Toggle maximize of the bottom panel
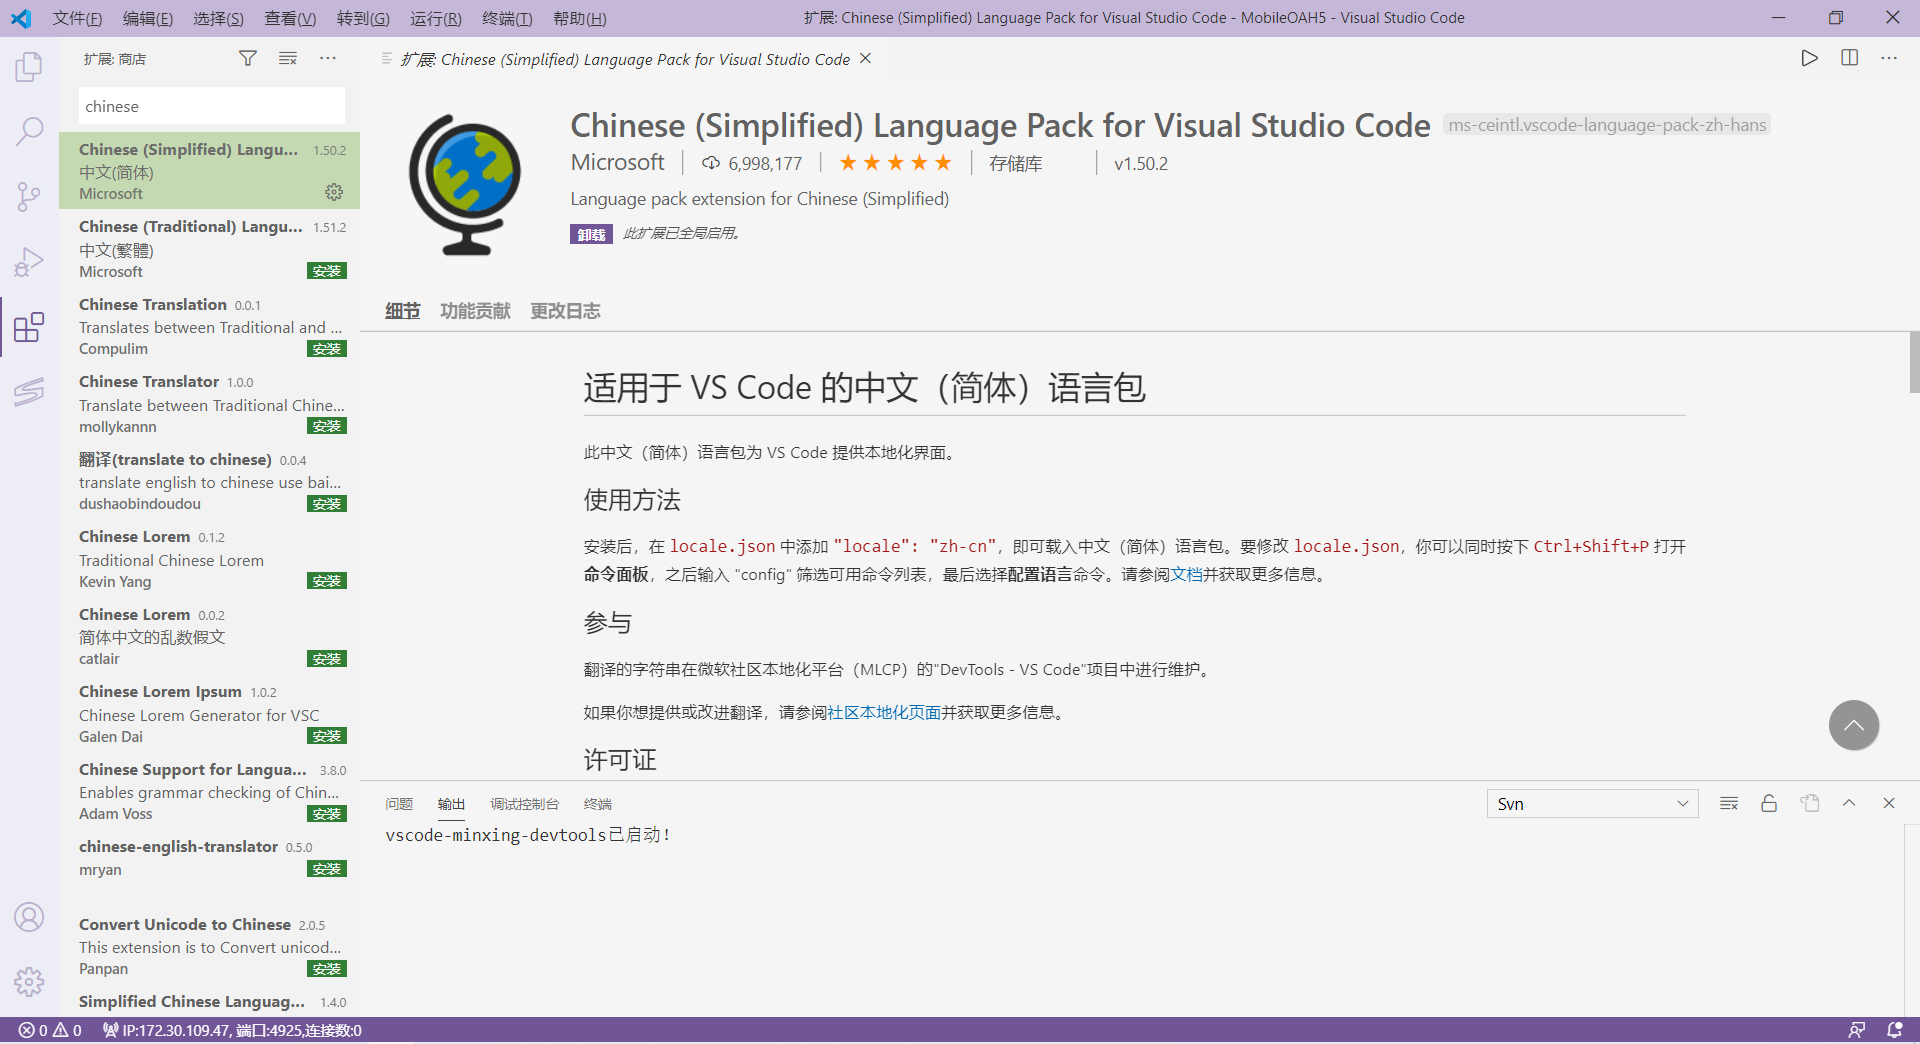Image resolution: width=1920 pixels, height=1044 pixels. [x=1849, y=803]
